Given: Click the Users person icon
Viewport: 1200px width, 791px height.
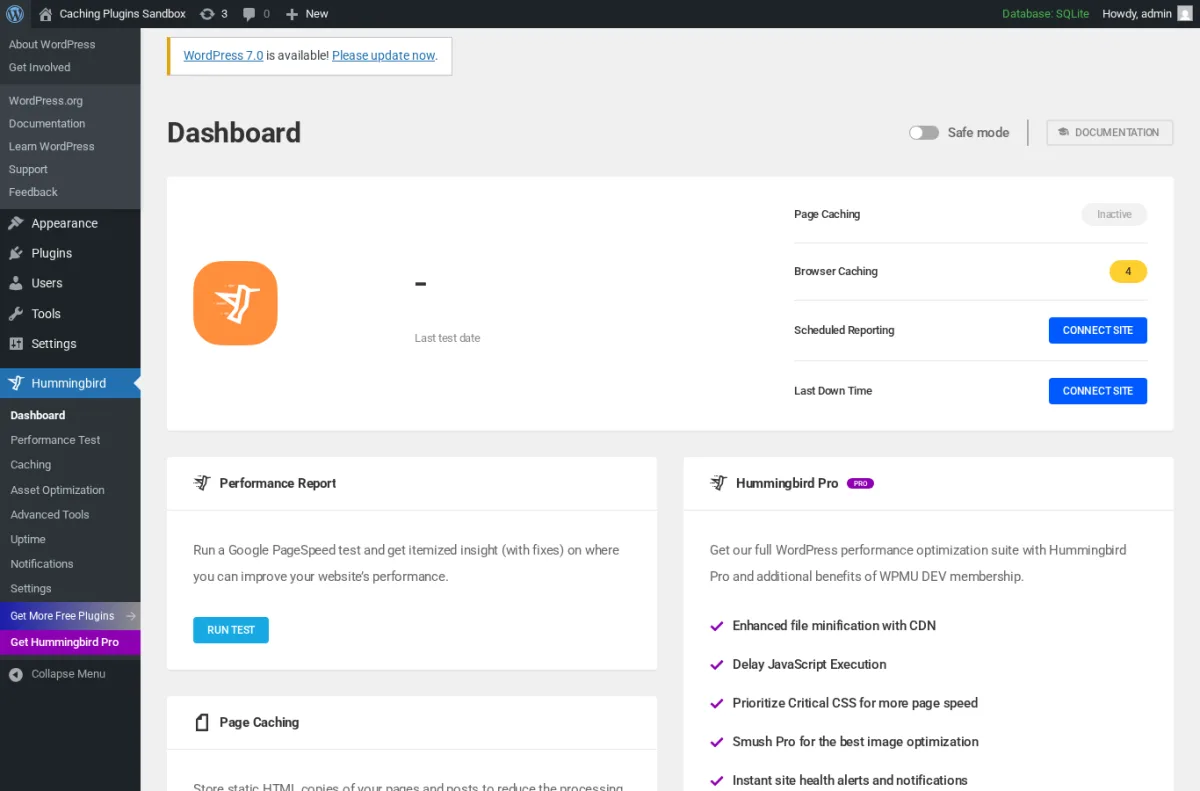Looking at the screenshot, I should click(16, 283).
